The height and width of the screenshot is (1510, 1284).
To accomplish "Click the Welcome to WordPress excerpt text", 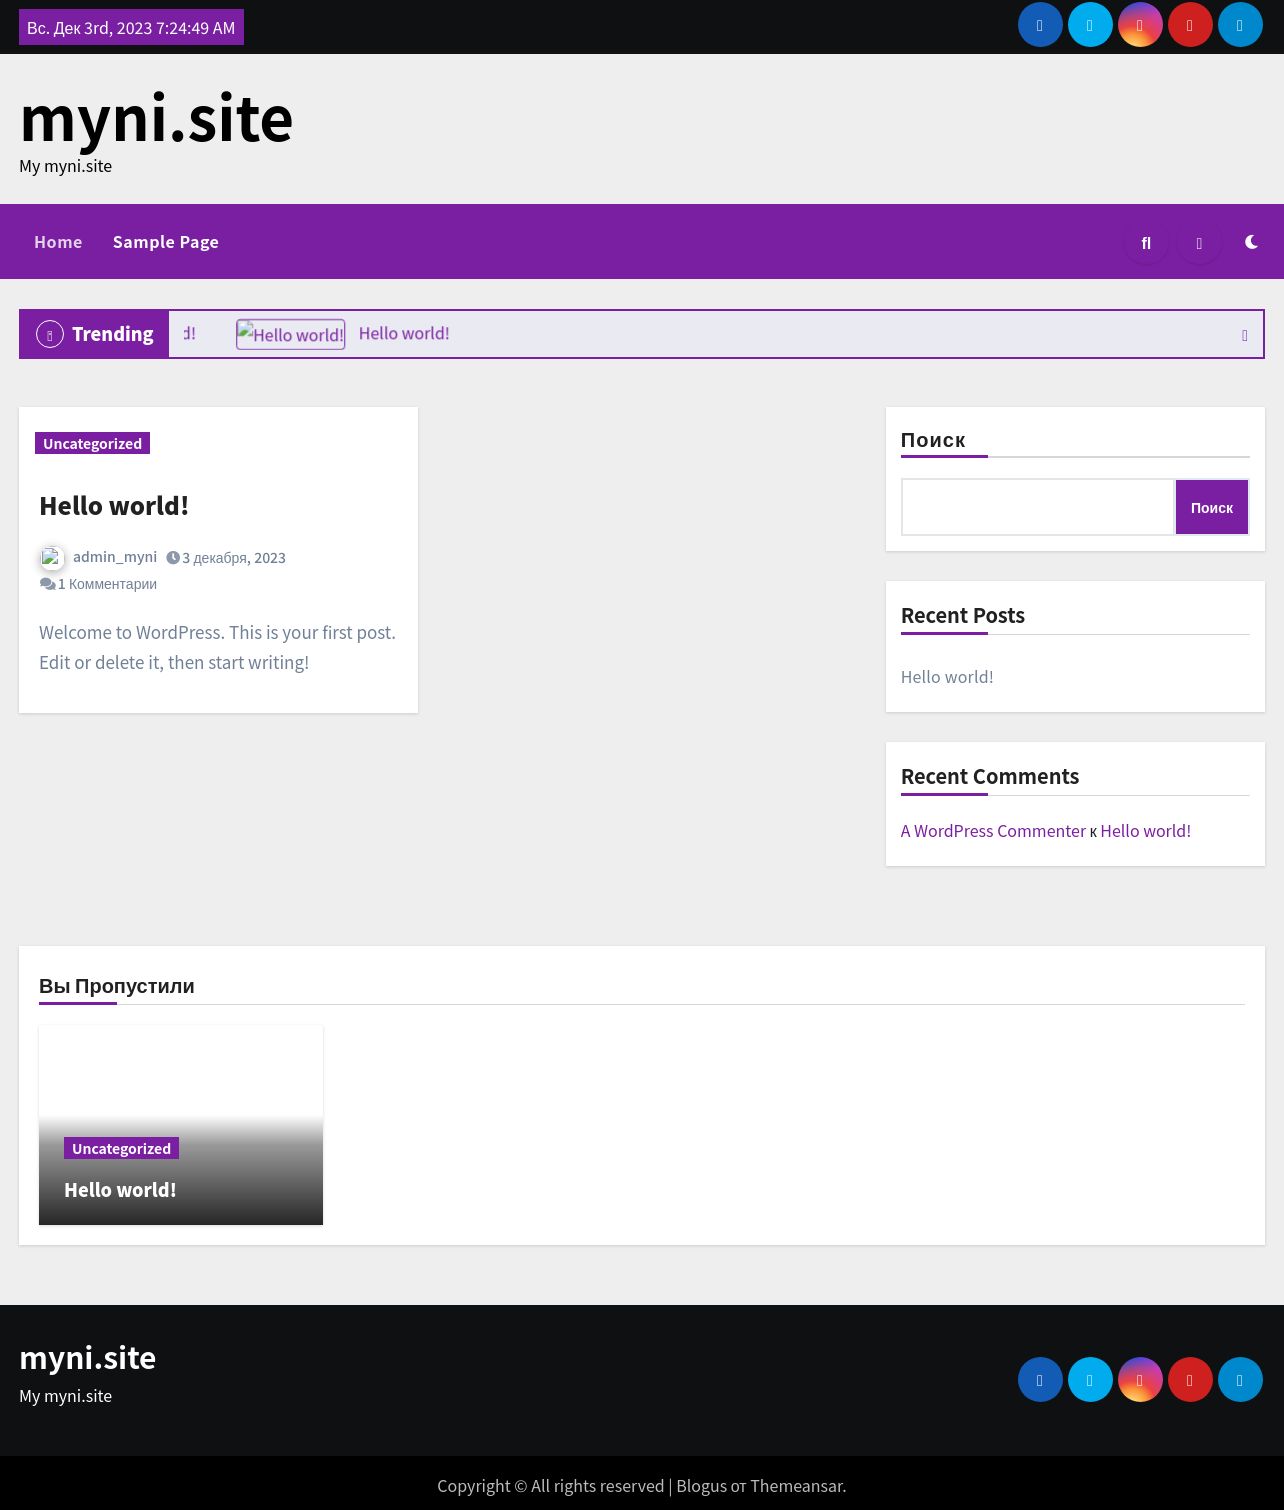I will [218, 648].
